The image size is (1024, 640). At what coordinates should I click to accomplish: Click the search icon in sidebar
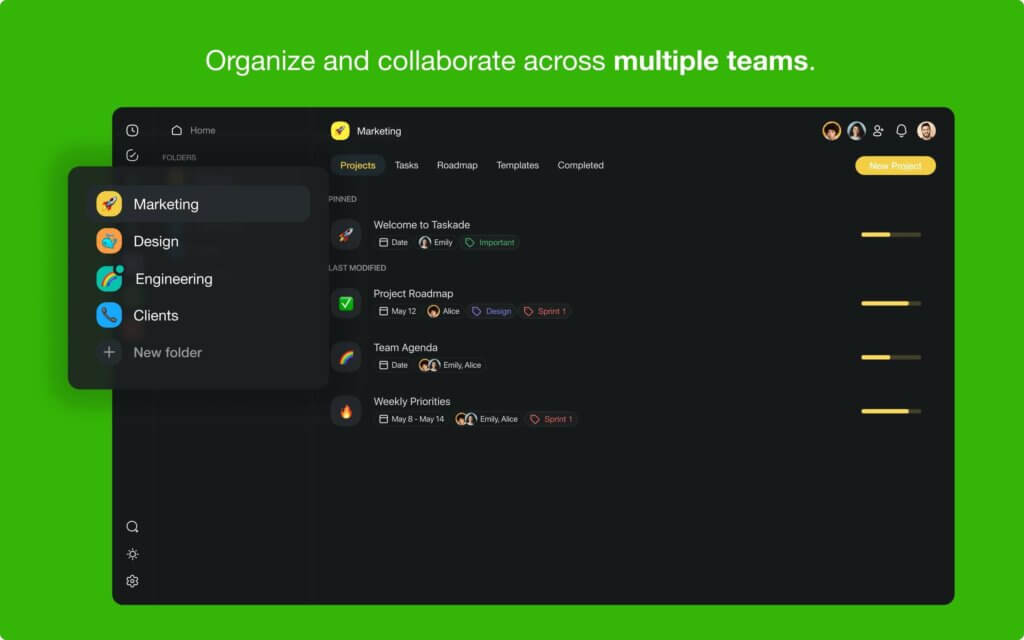(x=132, y=527)
